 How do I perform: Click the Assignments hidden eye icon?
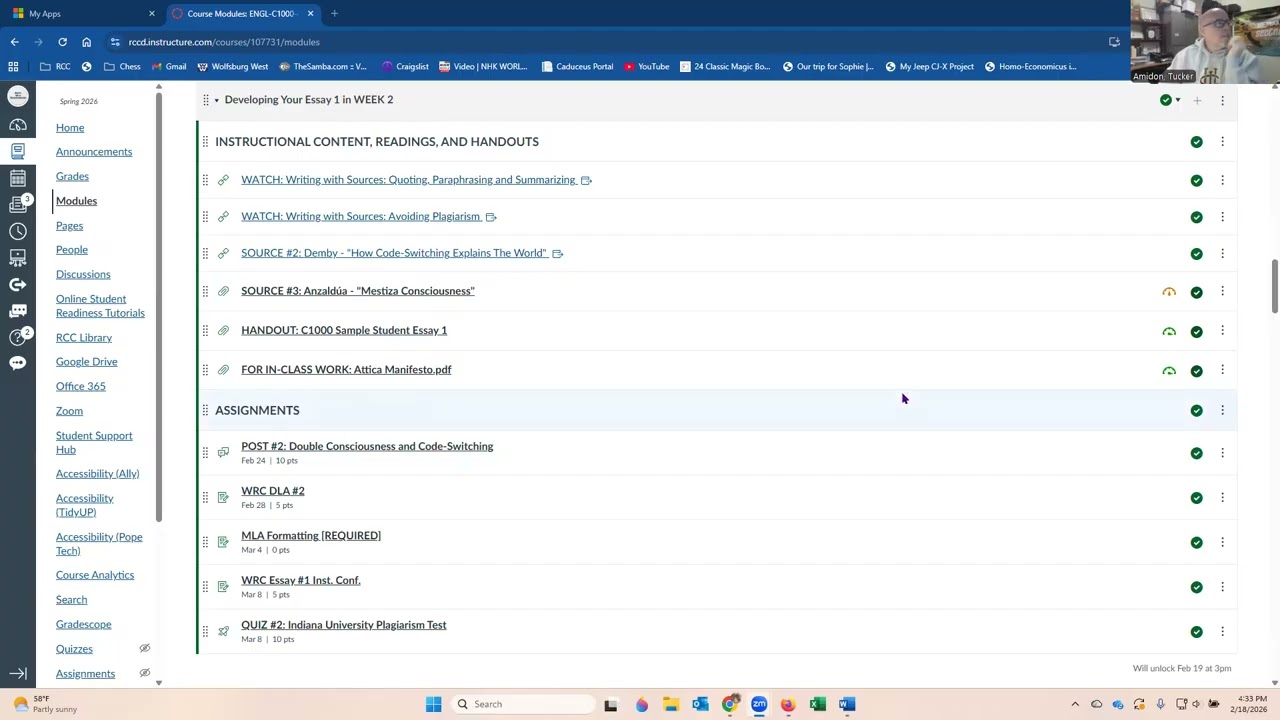pos(144,673)
